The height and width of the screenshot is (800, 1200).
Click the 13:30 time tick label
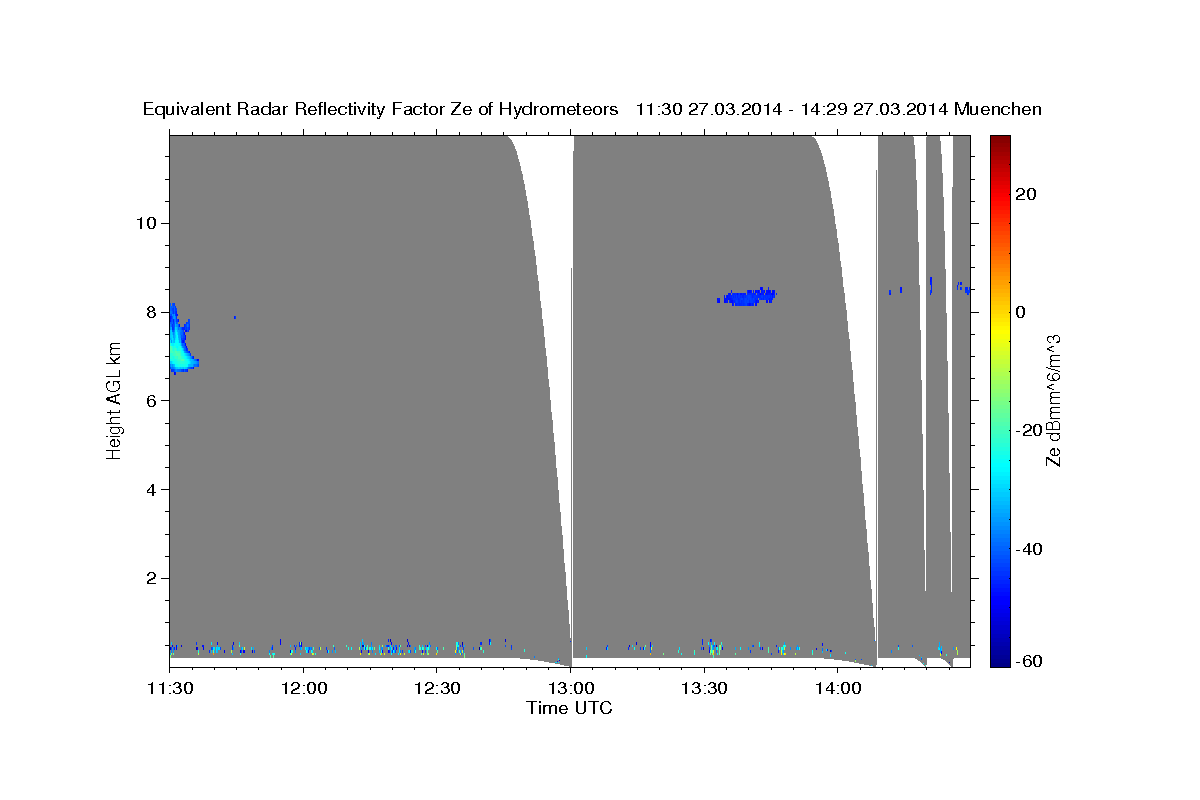(703, 688)
